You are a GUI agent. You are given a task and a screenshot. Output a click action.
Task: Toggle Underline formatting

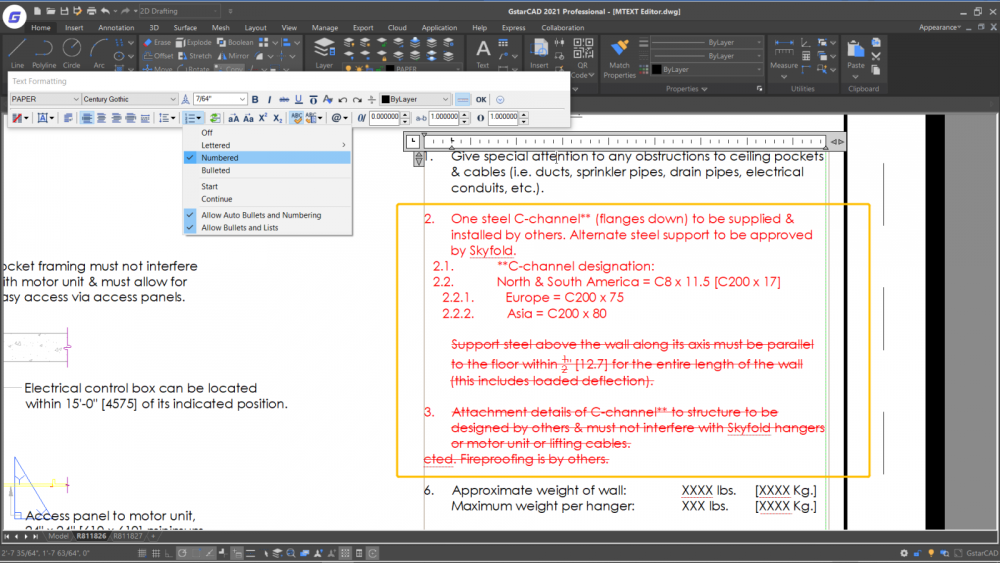[x=298, y=99]
